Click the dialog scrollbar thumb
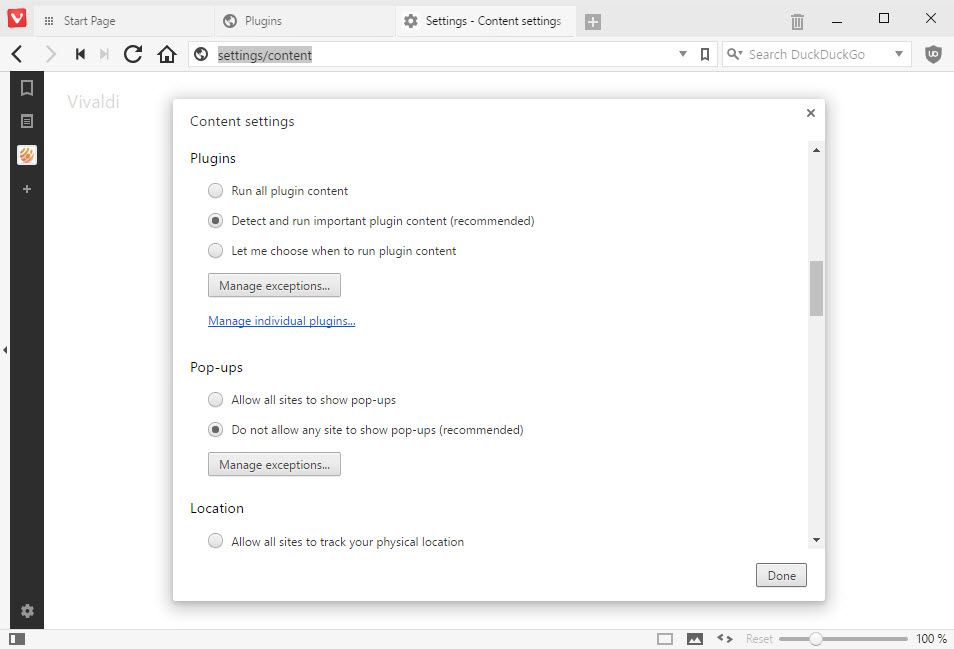954x649 pixels. (x=816, y=288)
